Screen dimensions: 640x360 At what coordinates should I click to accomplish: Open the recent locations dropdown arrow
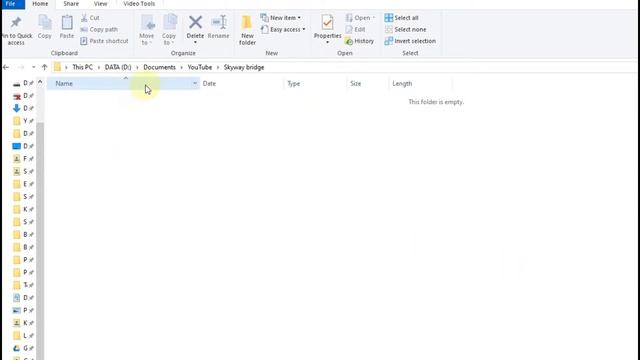[x=33, y=67]
